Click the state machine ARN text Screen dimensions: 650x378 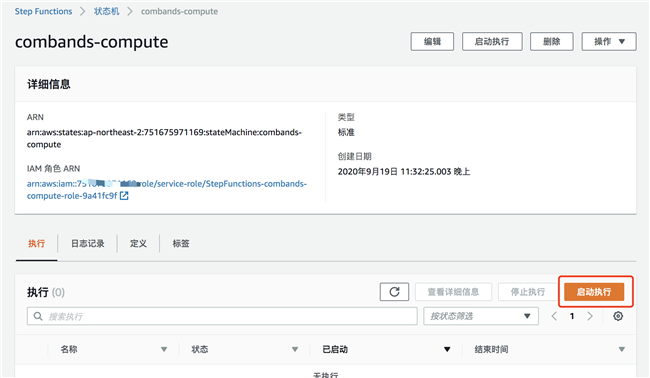[164, 138]
